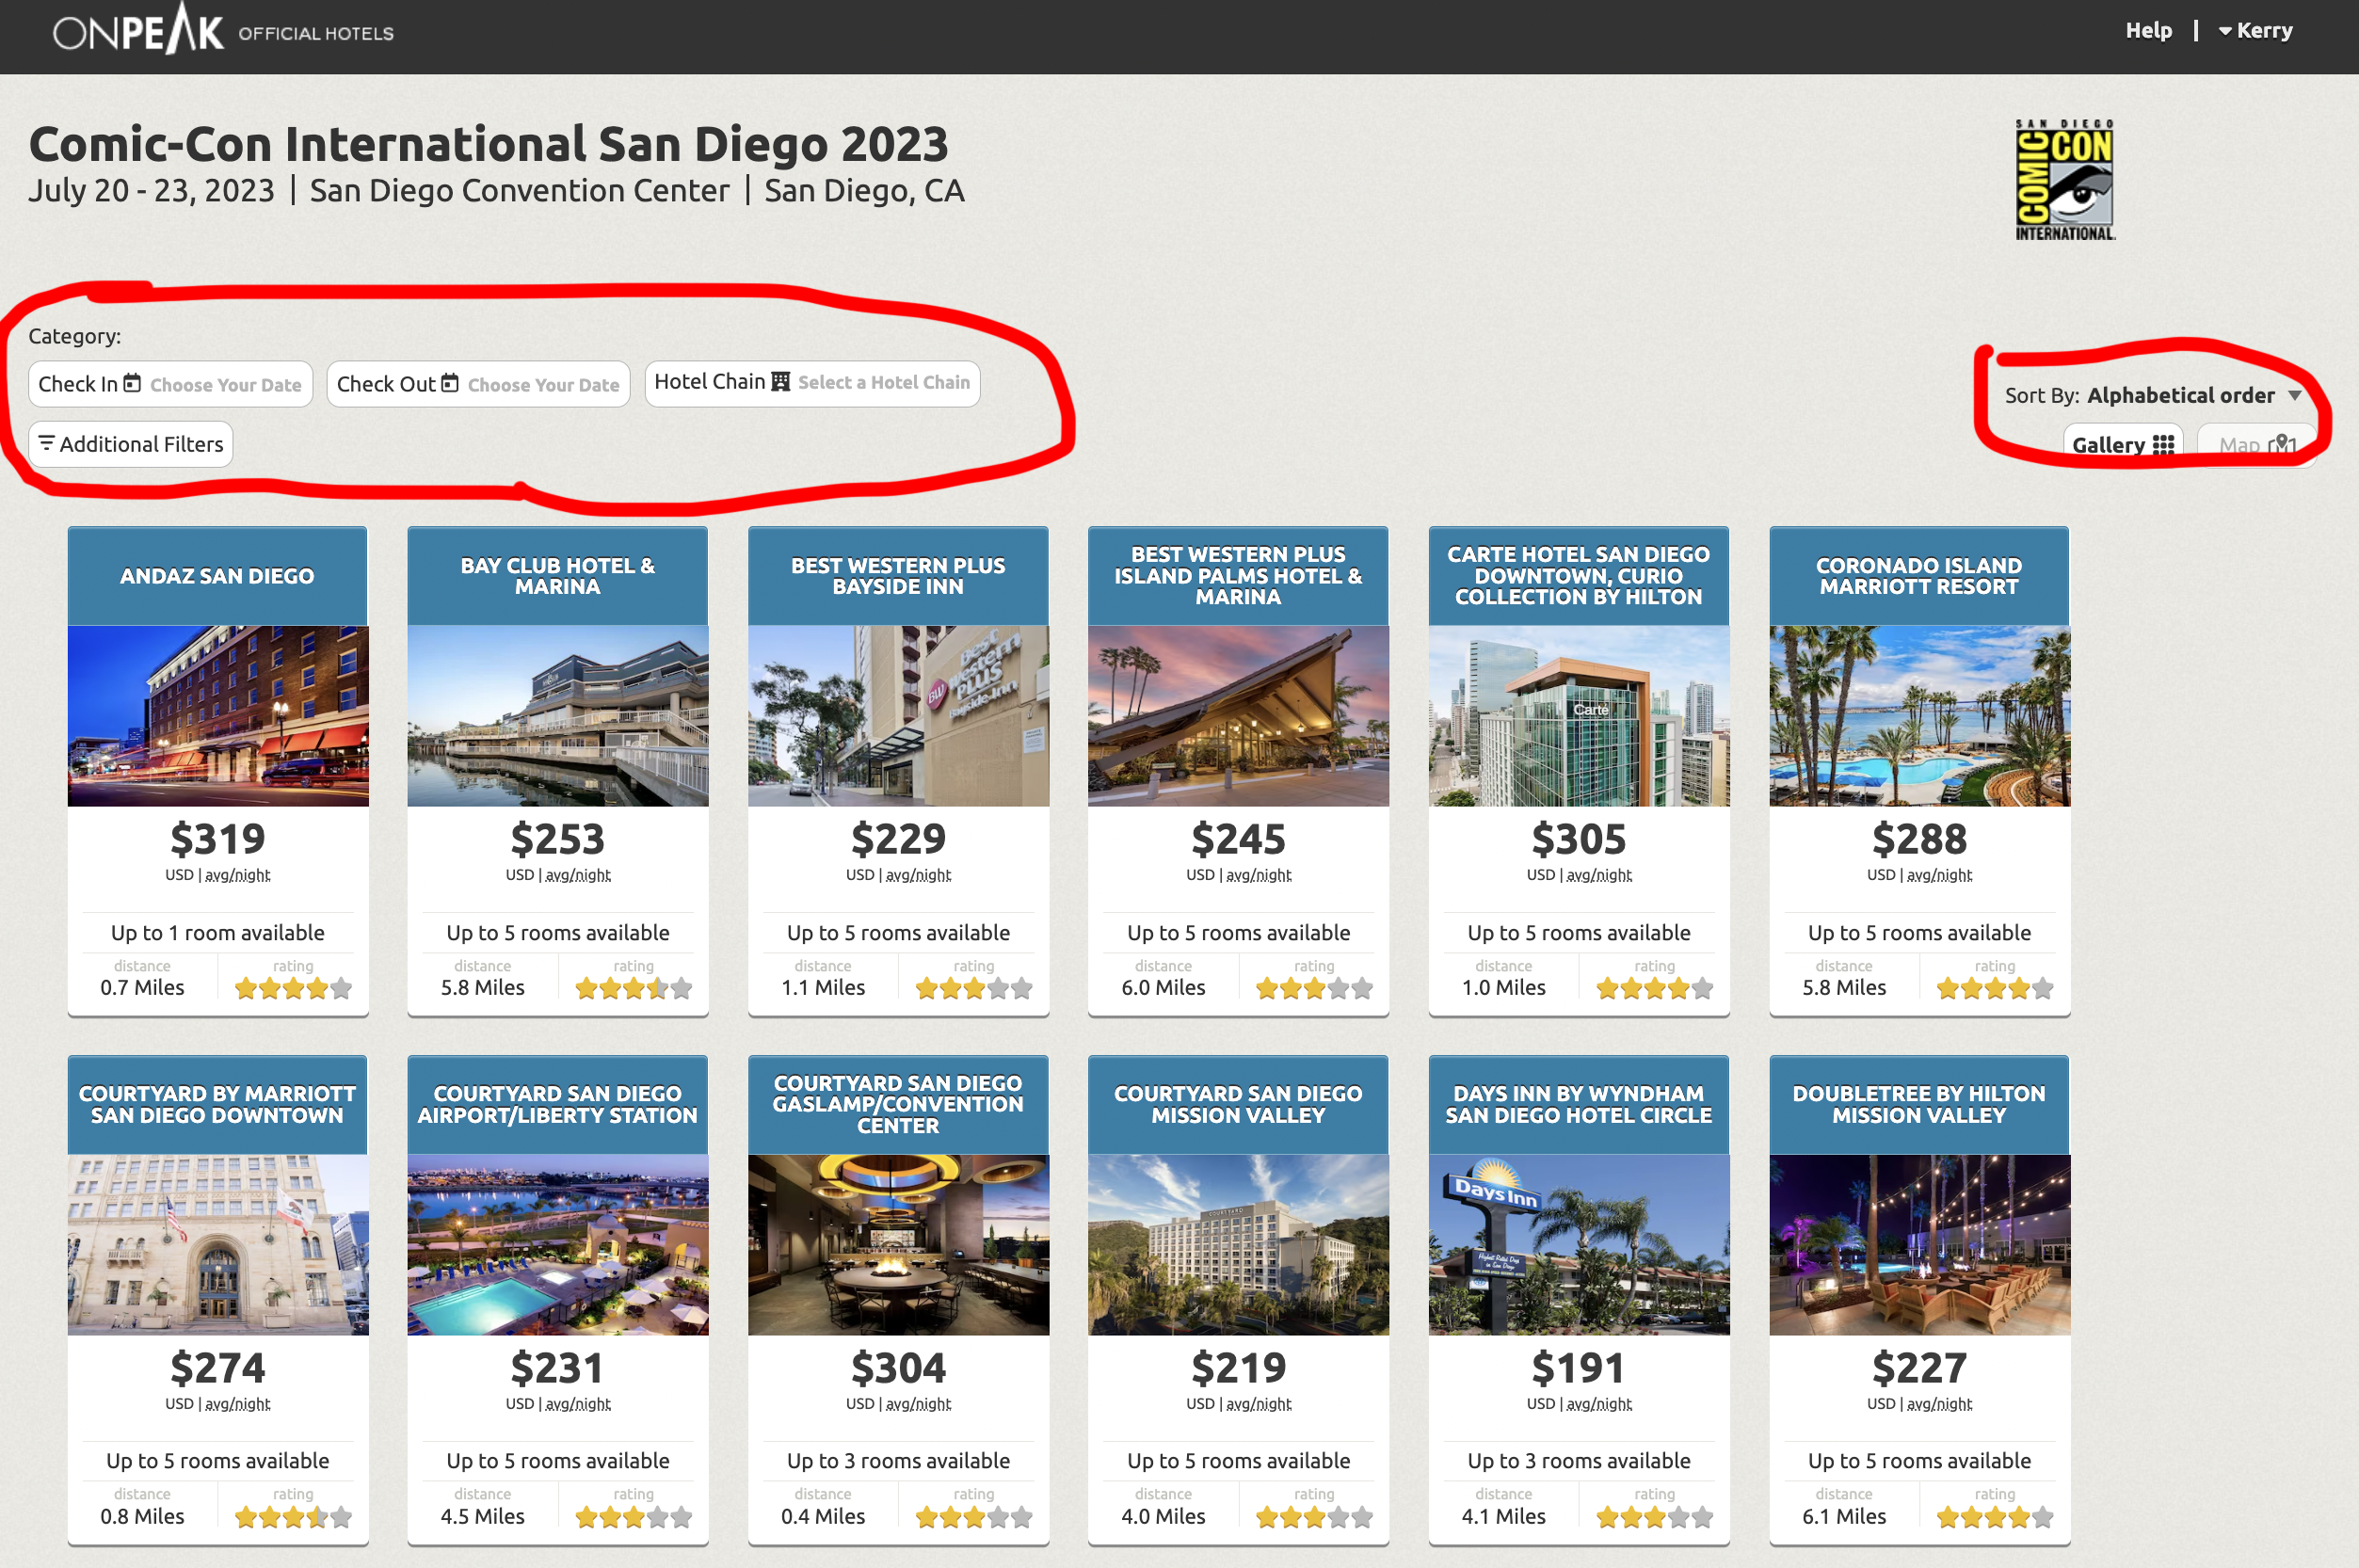Click '6.1 Miles' distance on DoubleTree card

tap(1844, 1517)
